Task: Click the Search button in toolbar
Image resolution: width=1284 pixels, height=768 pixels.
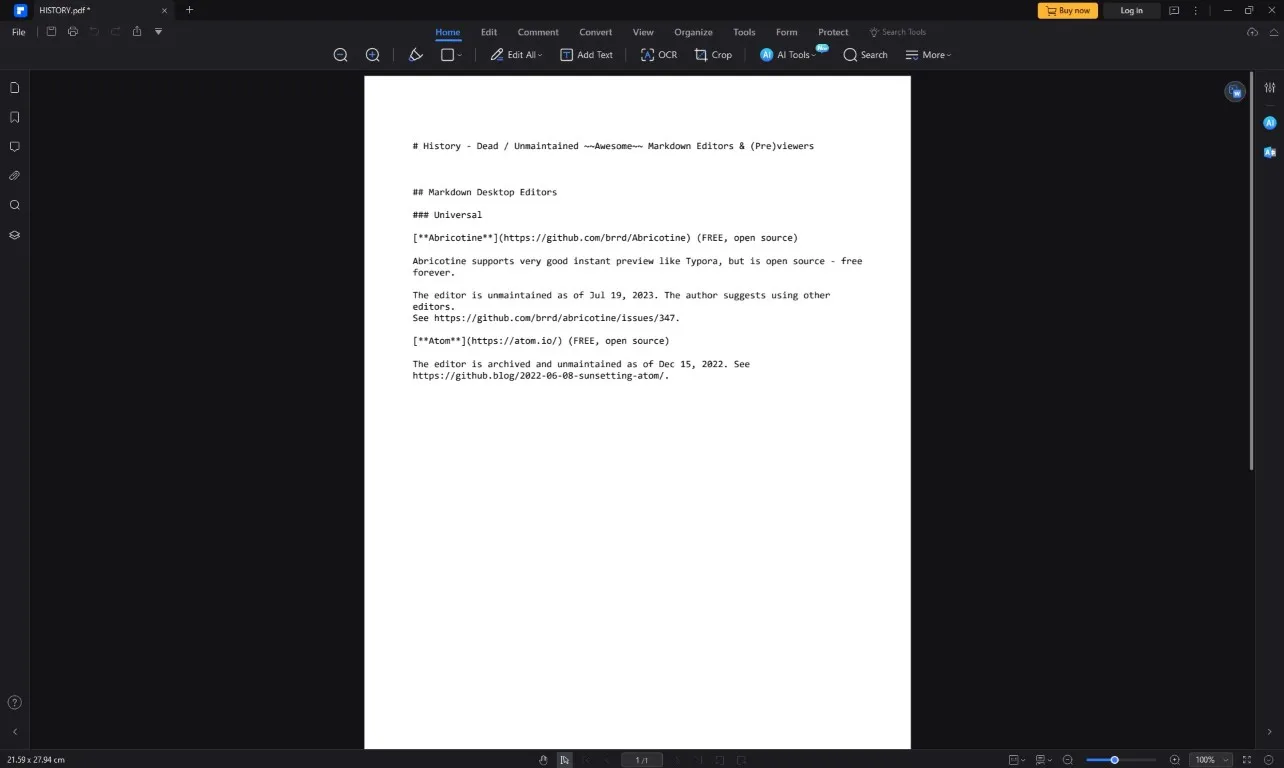Action: click(865, 55)
